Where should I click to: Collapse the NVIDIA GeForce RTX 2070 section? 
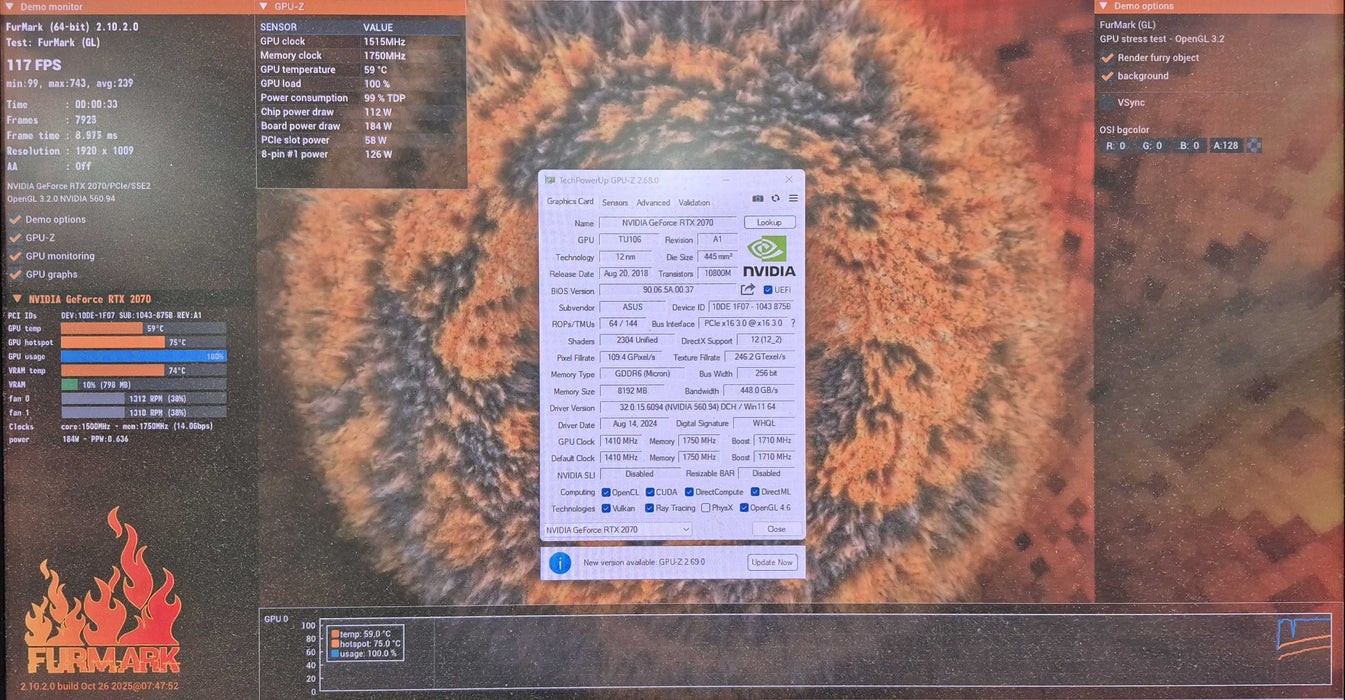click(x=17, y=299)
